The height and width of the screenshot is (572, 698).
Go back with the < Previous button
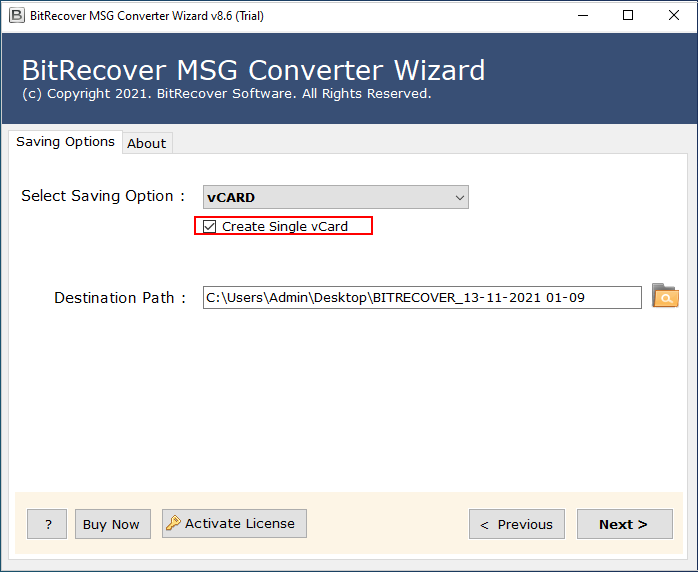point(516,524)
